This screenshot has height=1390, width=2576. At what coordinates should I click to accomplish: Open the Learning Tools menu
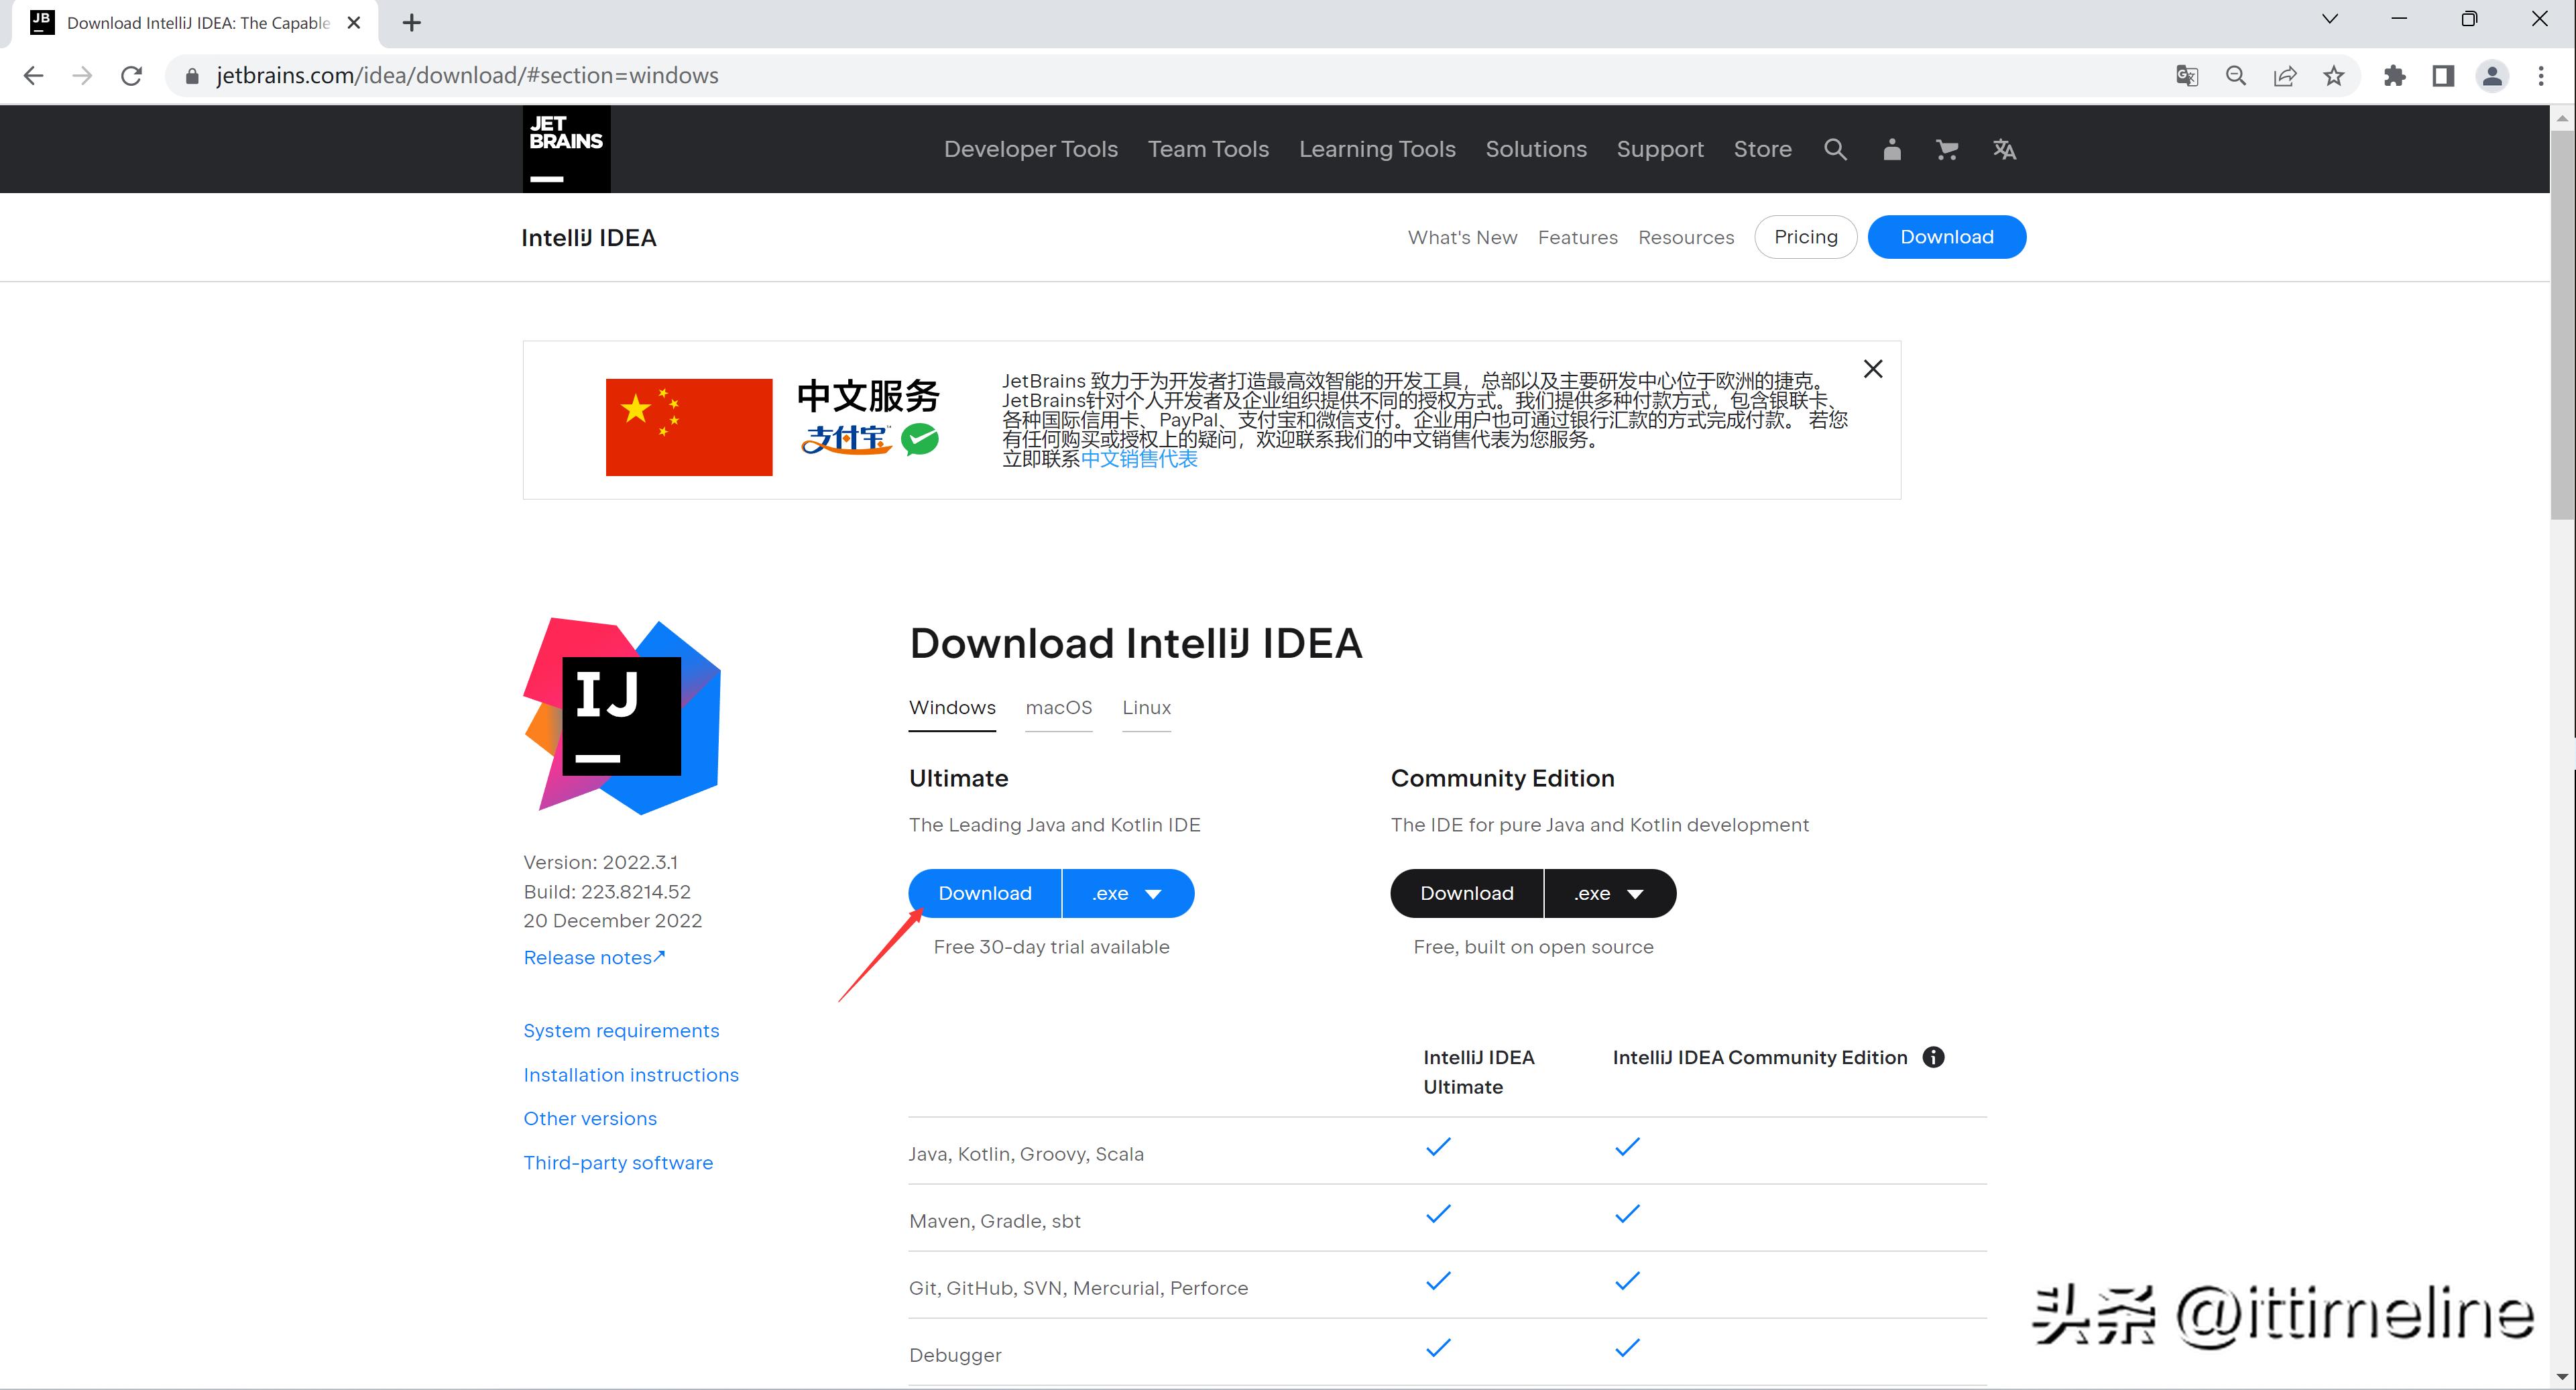pos(1377,149)
